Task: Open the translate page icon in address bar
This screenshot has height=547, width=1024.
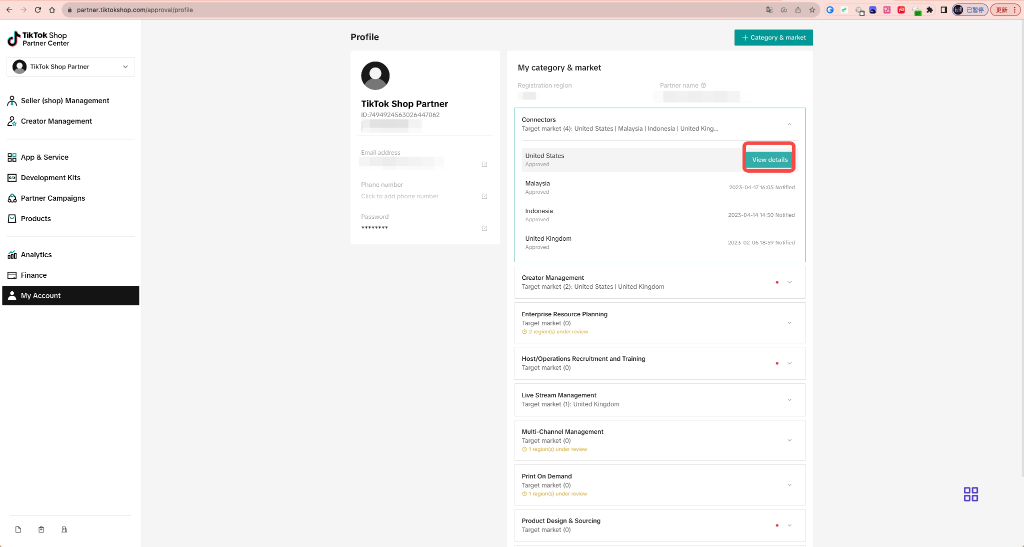Action: 769,10
